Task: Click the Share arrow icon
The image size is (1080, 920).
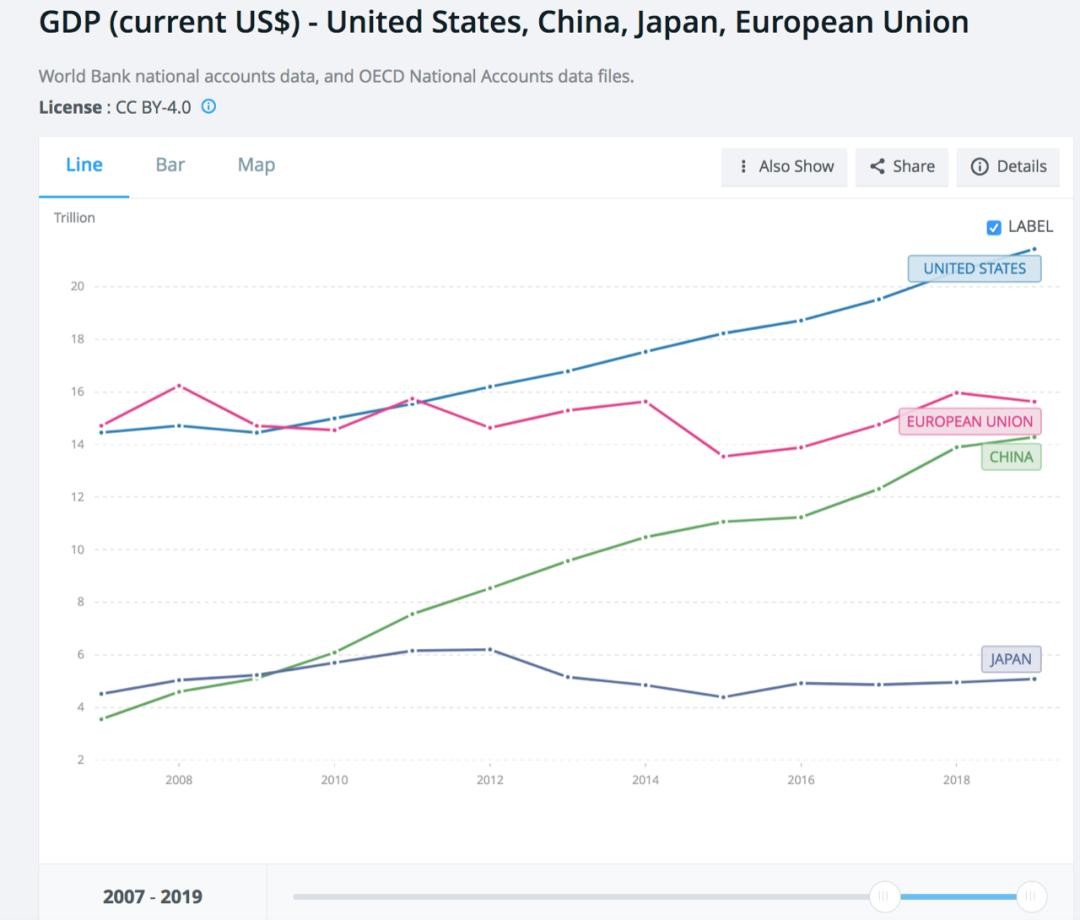Action: pos(877,166)
